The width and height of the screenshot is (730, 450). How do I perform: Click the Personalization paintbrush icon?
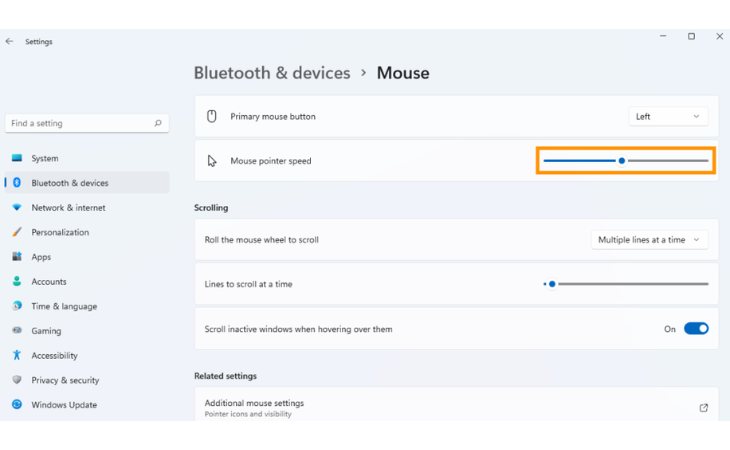coord(17,232)
